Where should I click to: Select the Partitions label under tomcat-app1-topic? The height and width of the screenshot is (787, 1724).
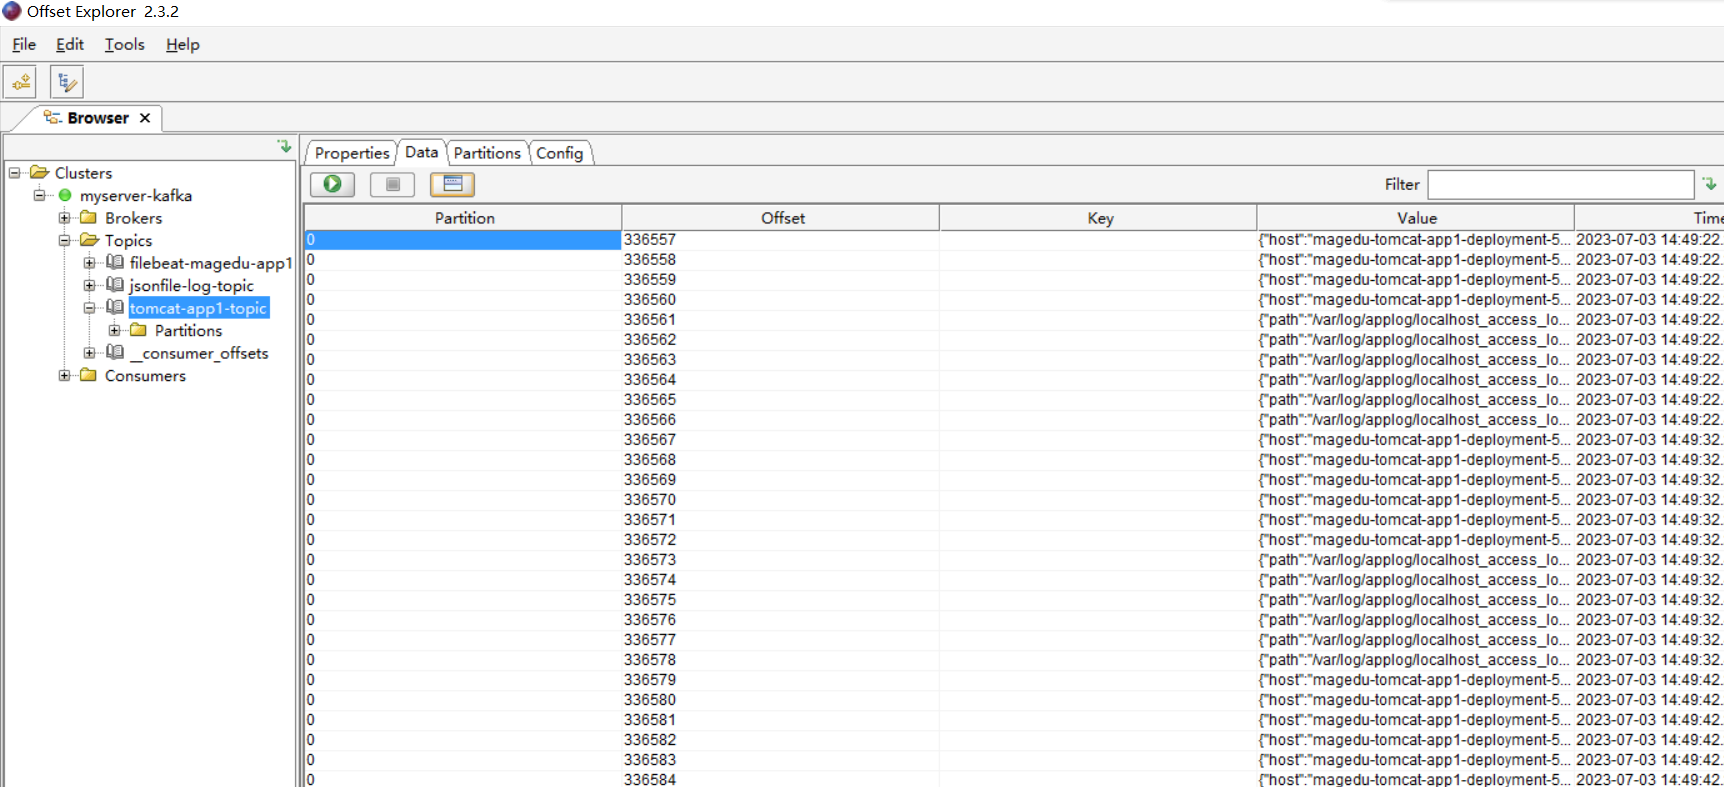click(x=188, y=331)
